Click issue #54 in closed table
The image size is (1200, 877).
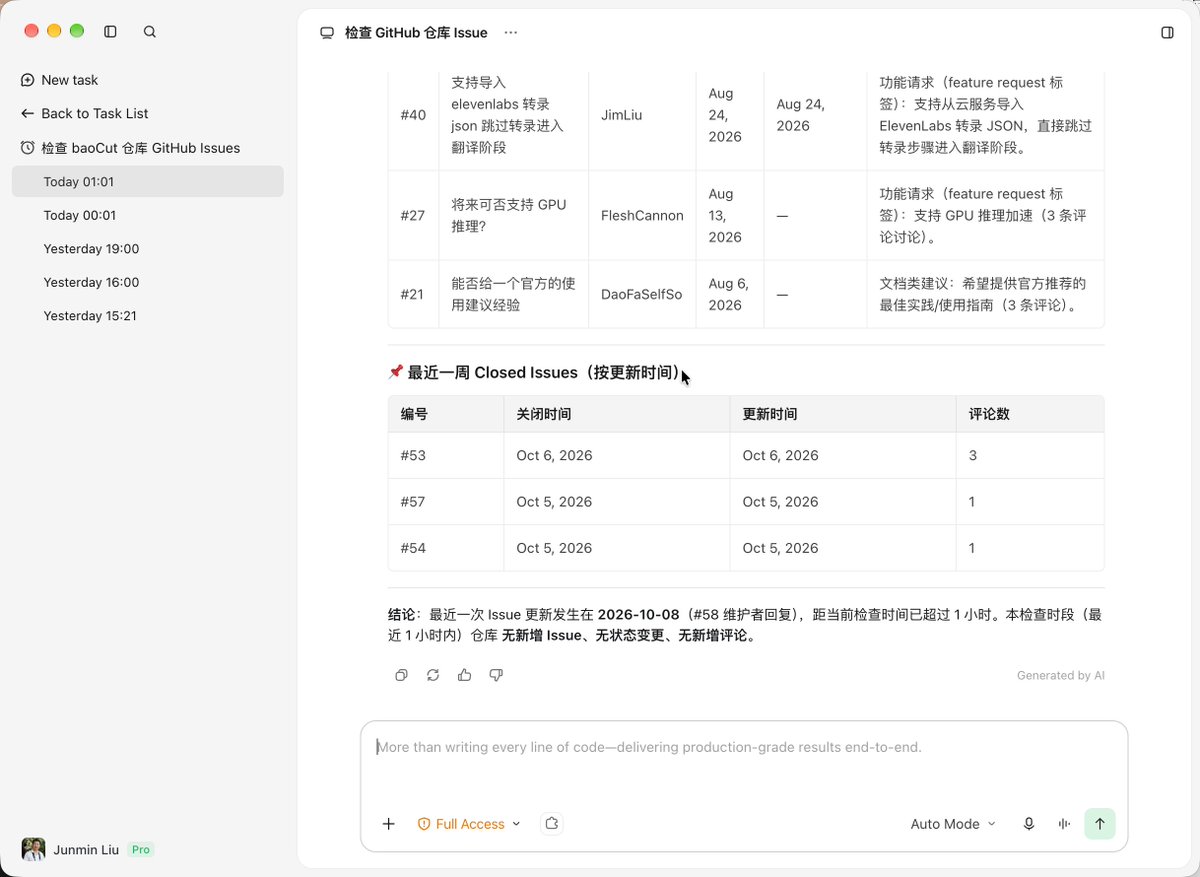coord(413,548)
